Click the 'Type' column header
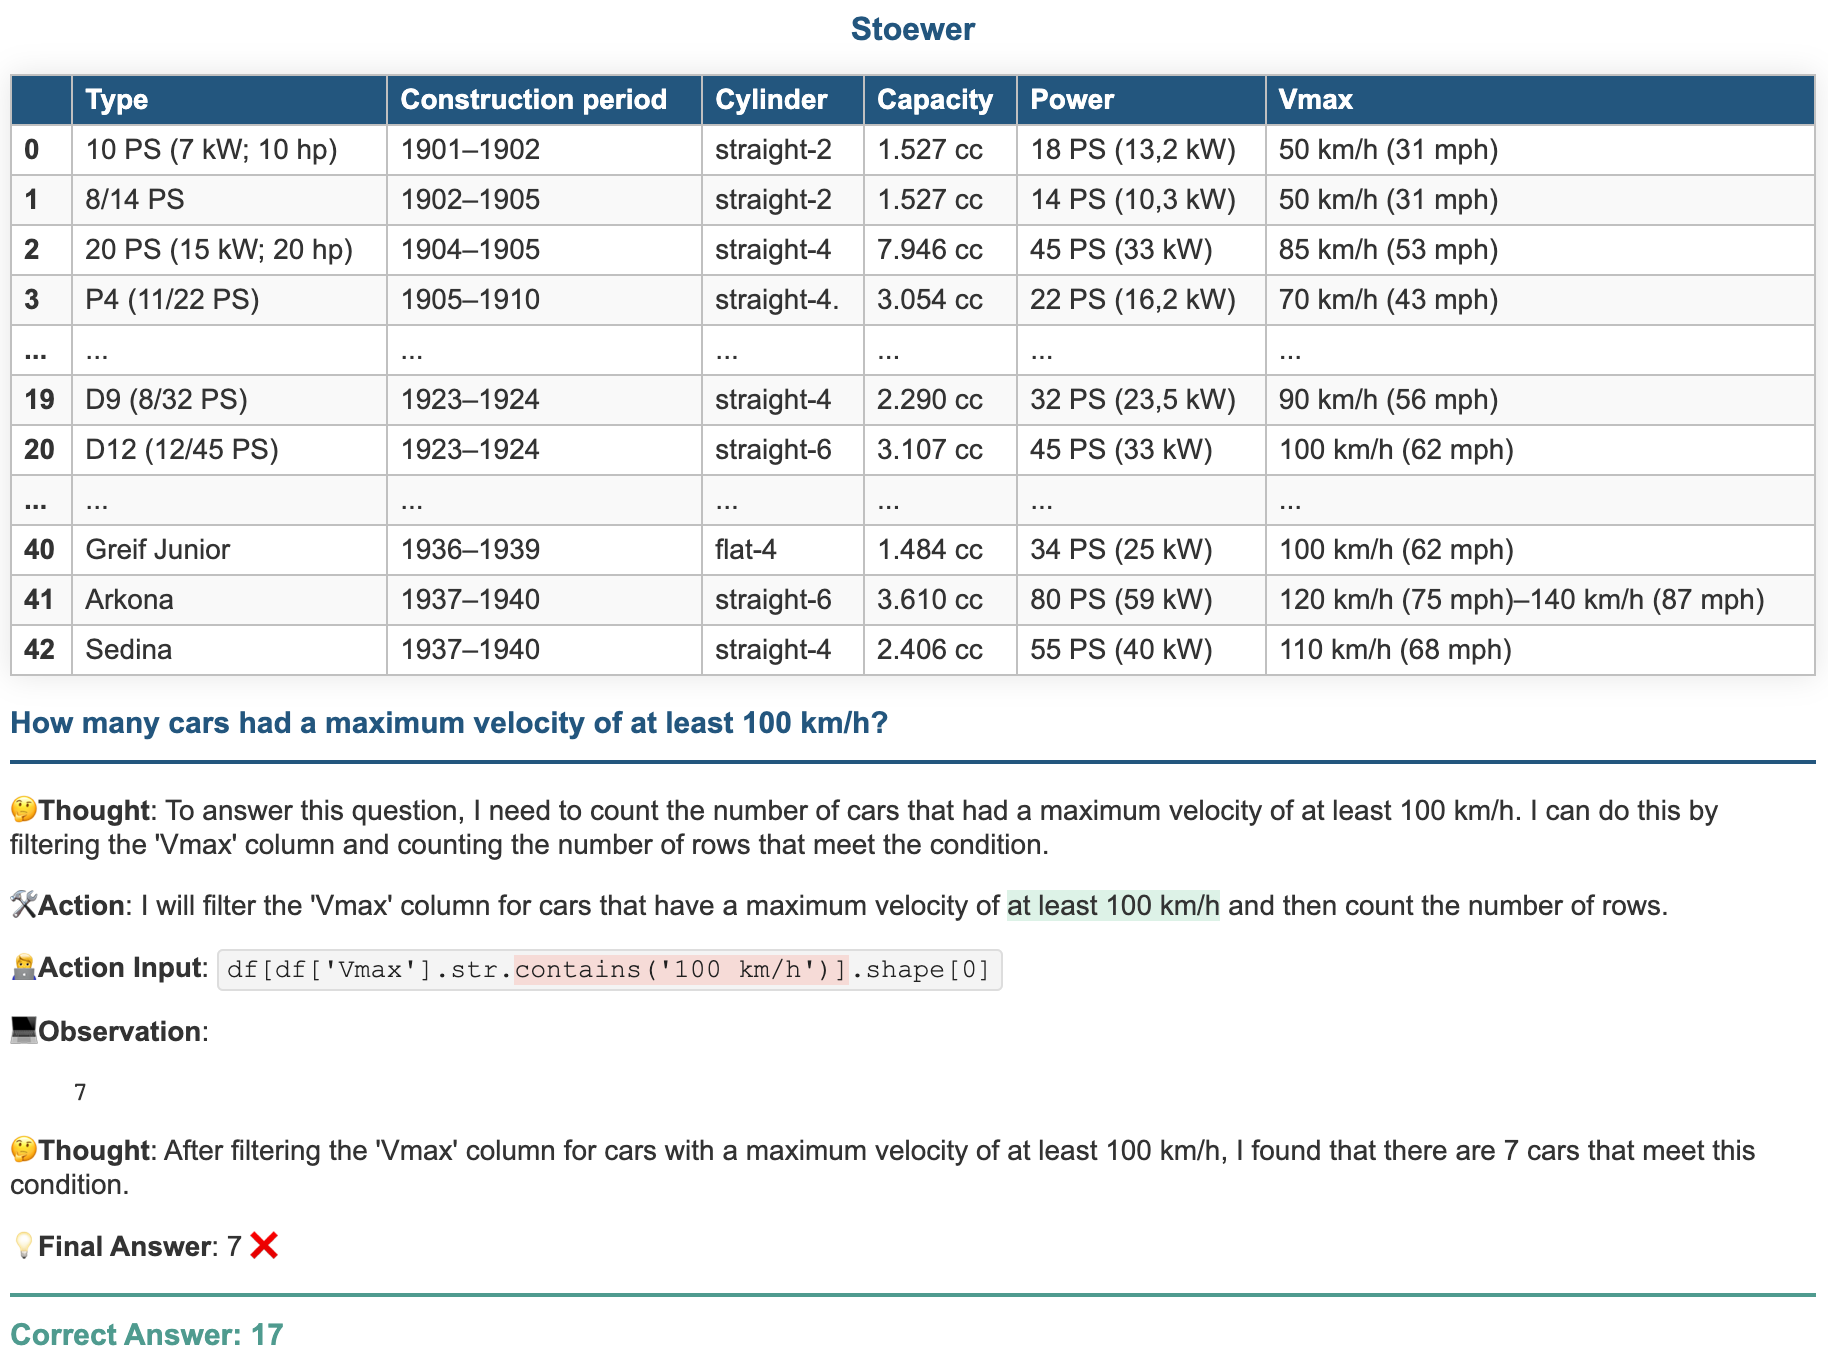The width and height of the screenshot is (1828, 1368). tap(229, 100)
